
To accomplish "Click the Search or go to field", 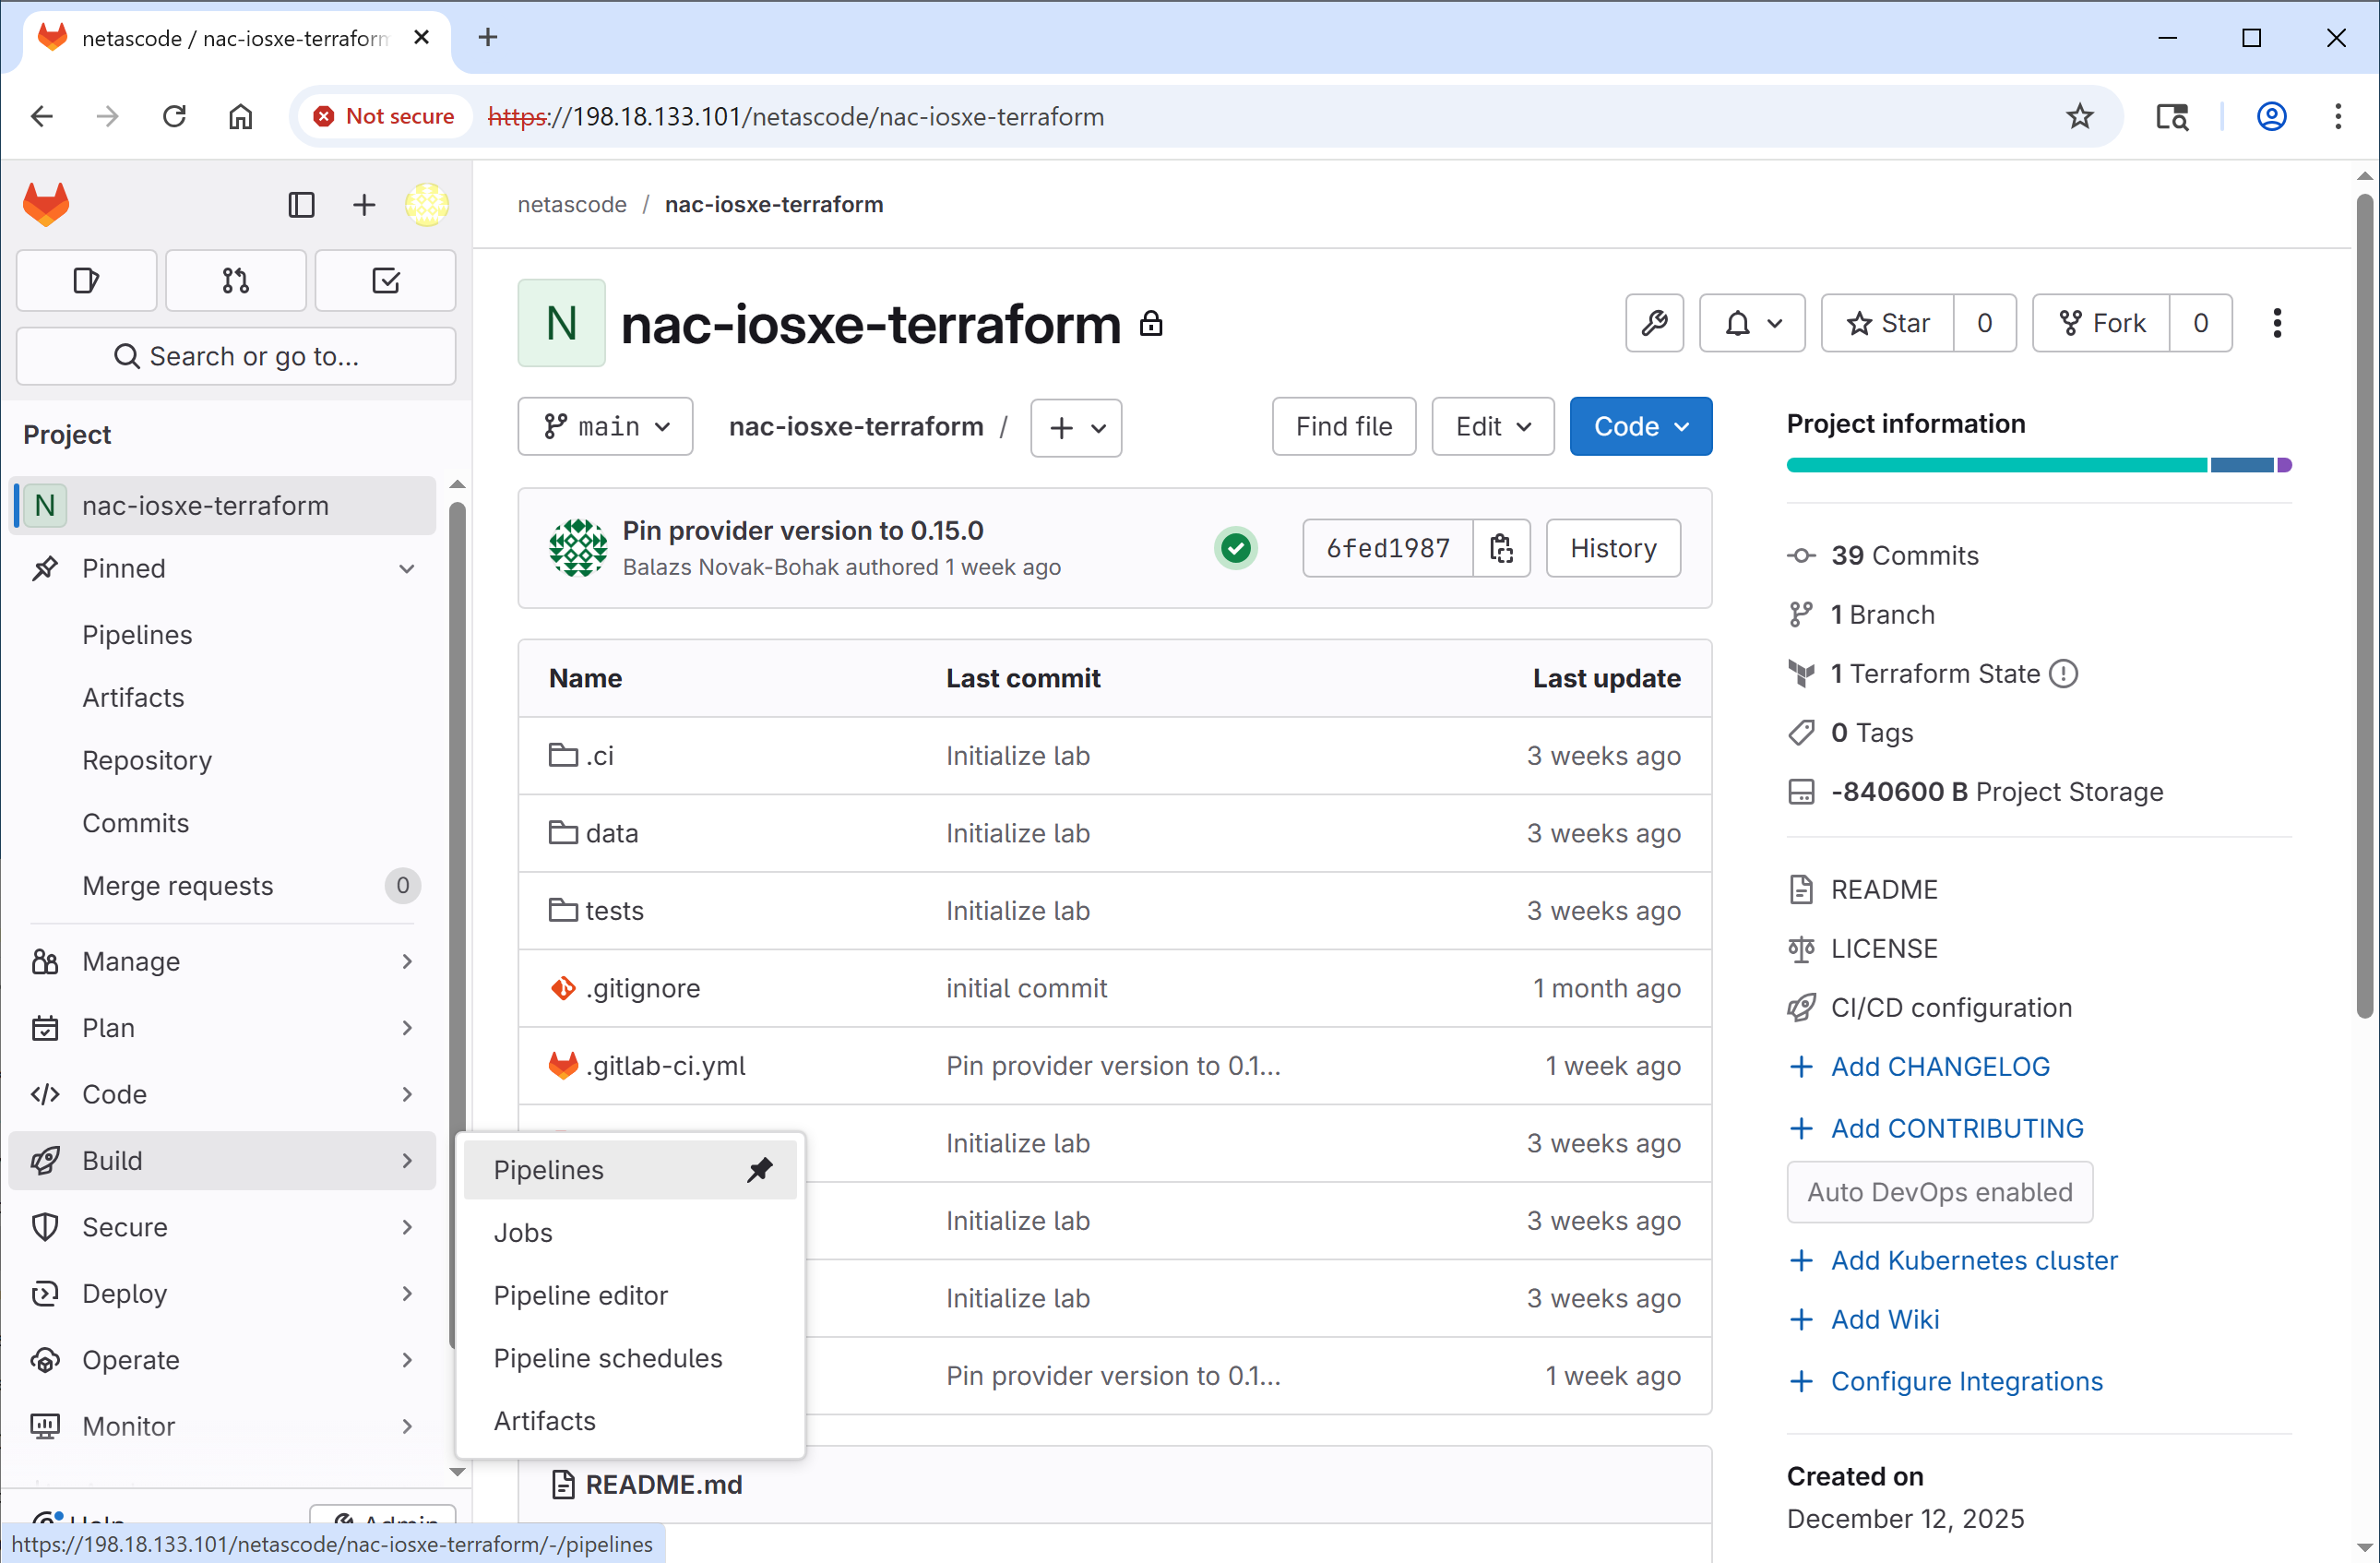I will [236, 357].
